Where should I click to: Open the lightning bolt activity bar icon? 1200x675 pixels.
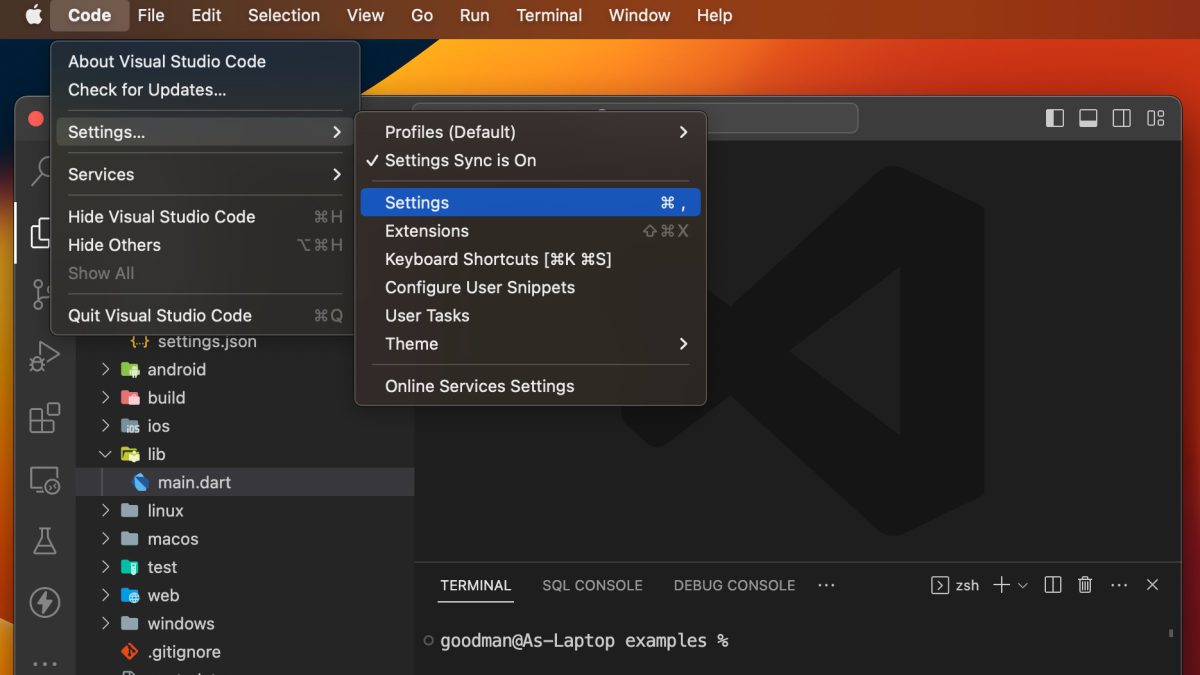click(x=44, y=602)
